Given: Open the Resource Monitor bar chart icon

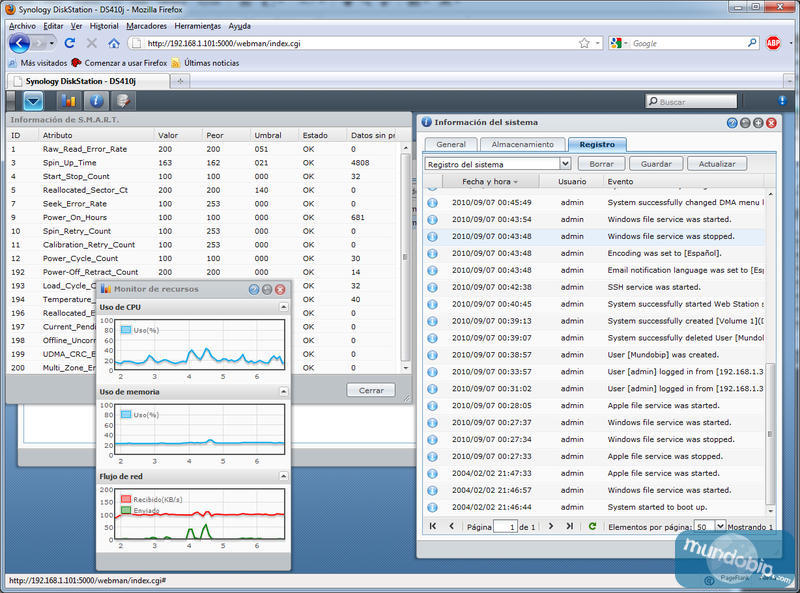Looking at the screenshot, I should coord(69,101).
